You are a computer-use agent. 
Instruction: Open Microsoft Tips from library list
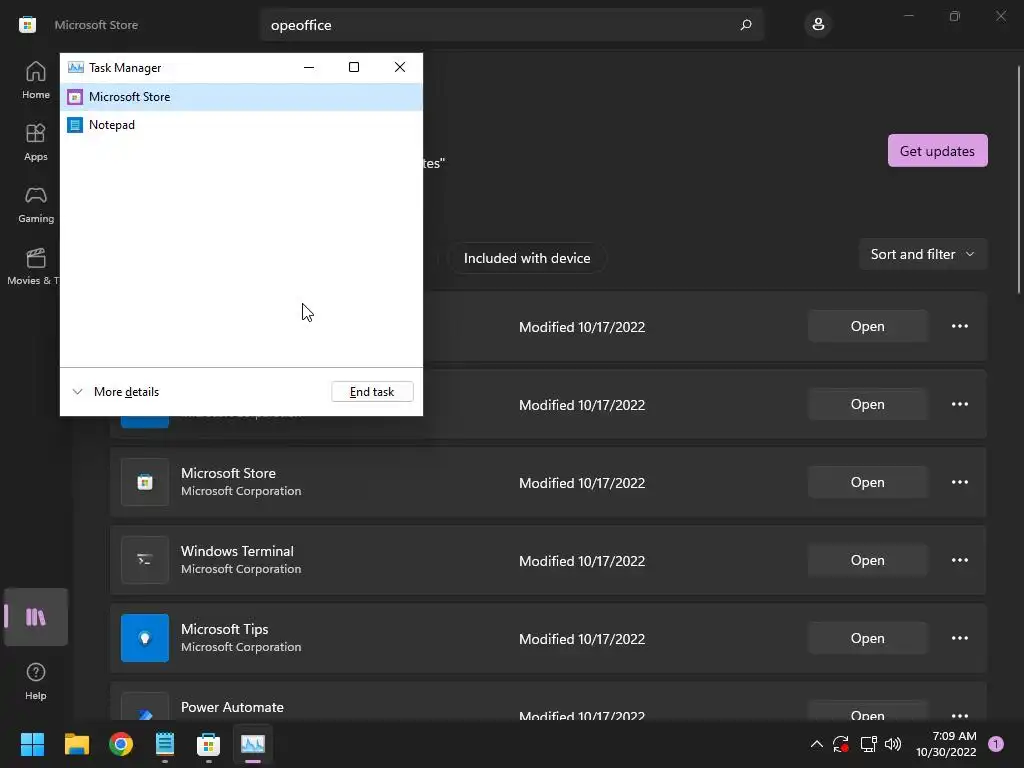pos(867,638)
